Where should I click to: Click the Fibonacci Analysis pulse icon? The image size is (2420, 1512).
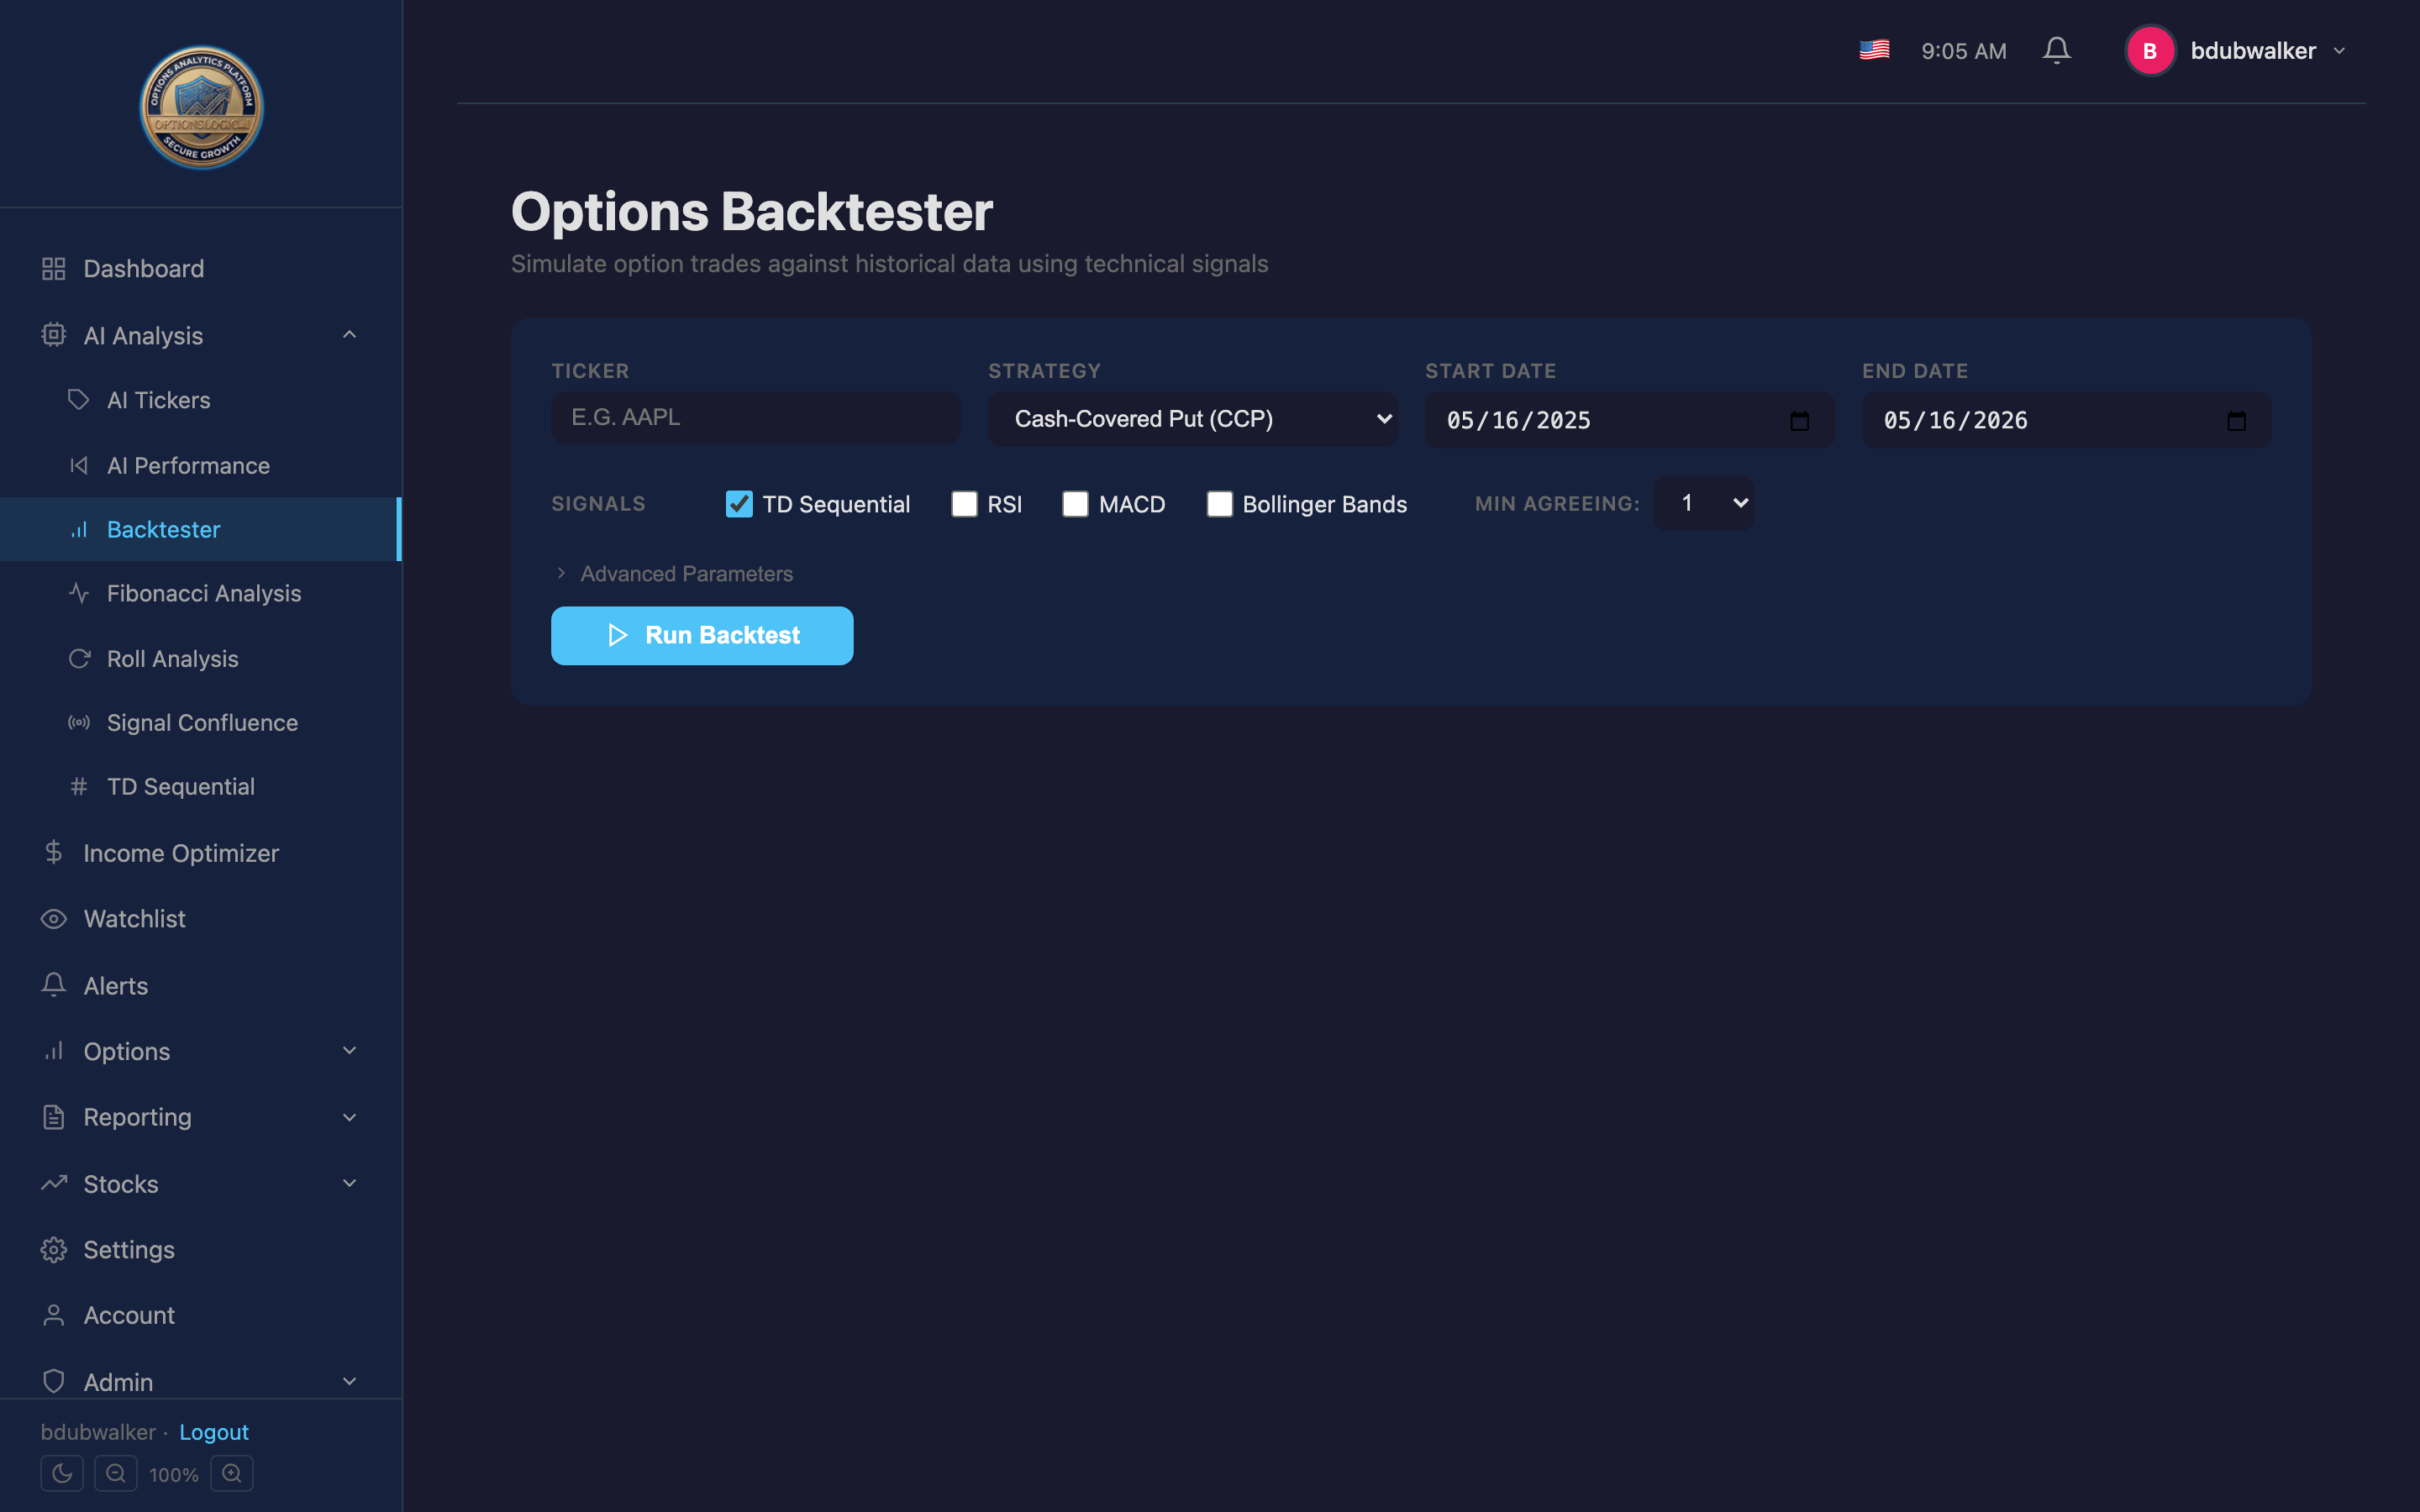click(79, 593)
